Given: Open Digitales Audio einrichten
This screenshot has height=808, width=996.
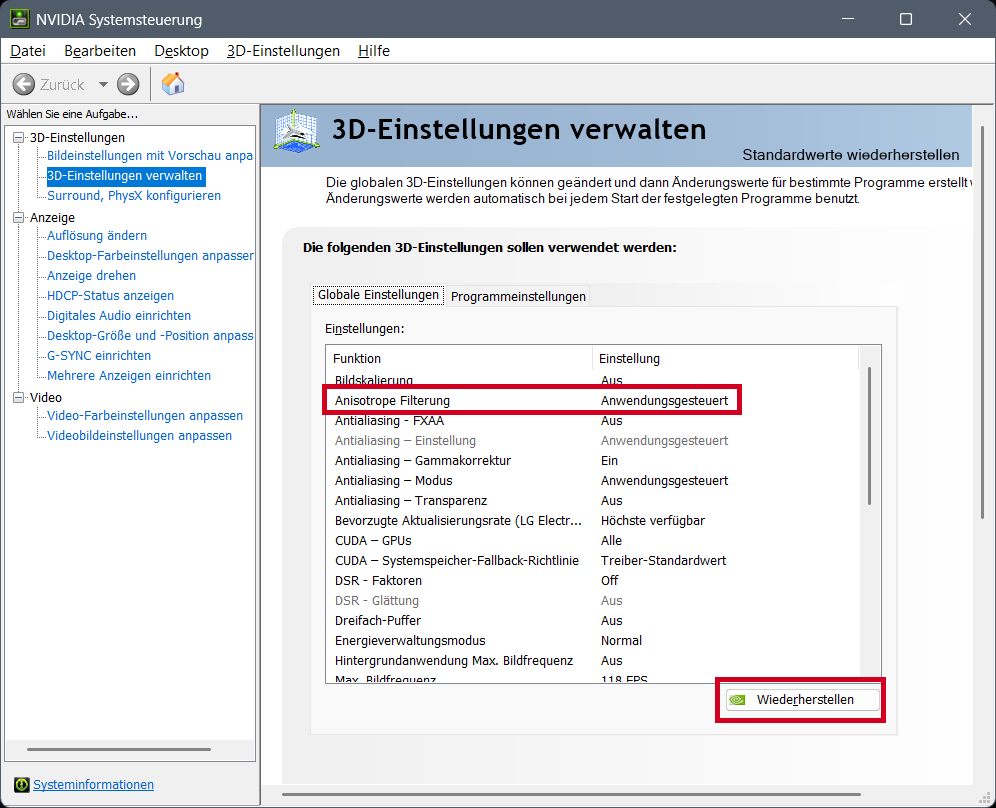Looking at the screenshot, I should point(119,316).
